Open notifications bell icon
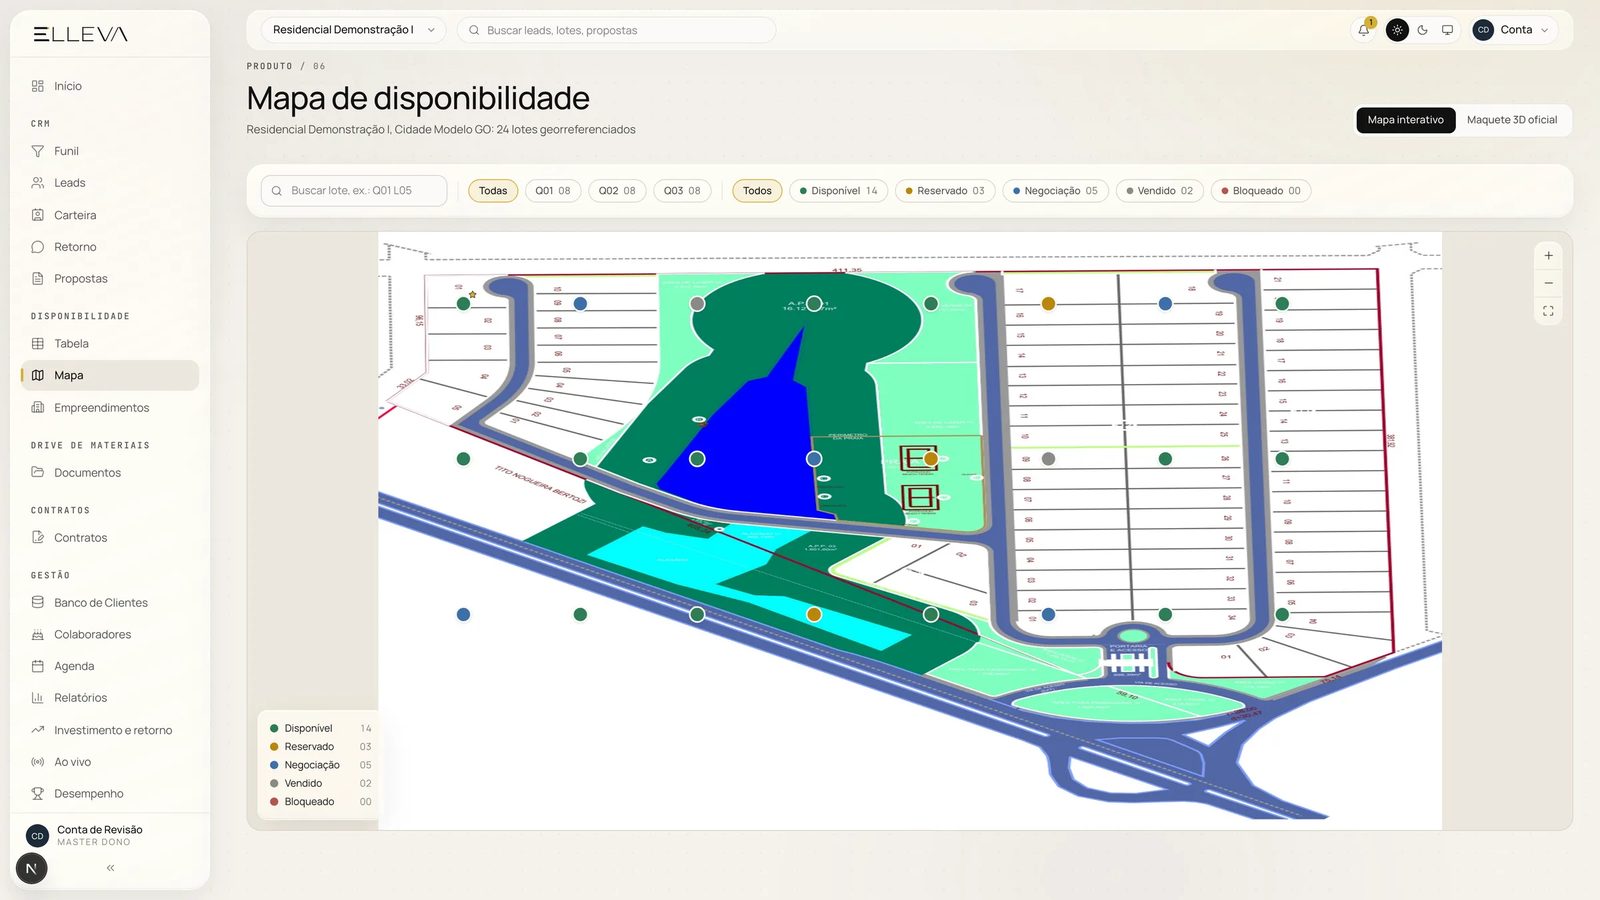 (1364, 30)
